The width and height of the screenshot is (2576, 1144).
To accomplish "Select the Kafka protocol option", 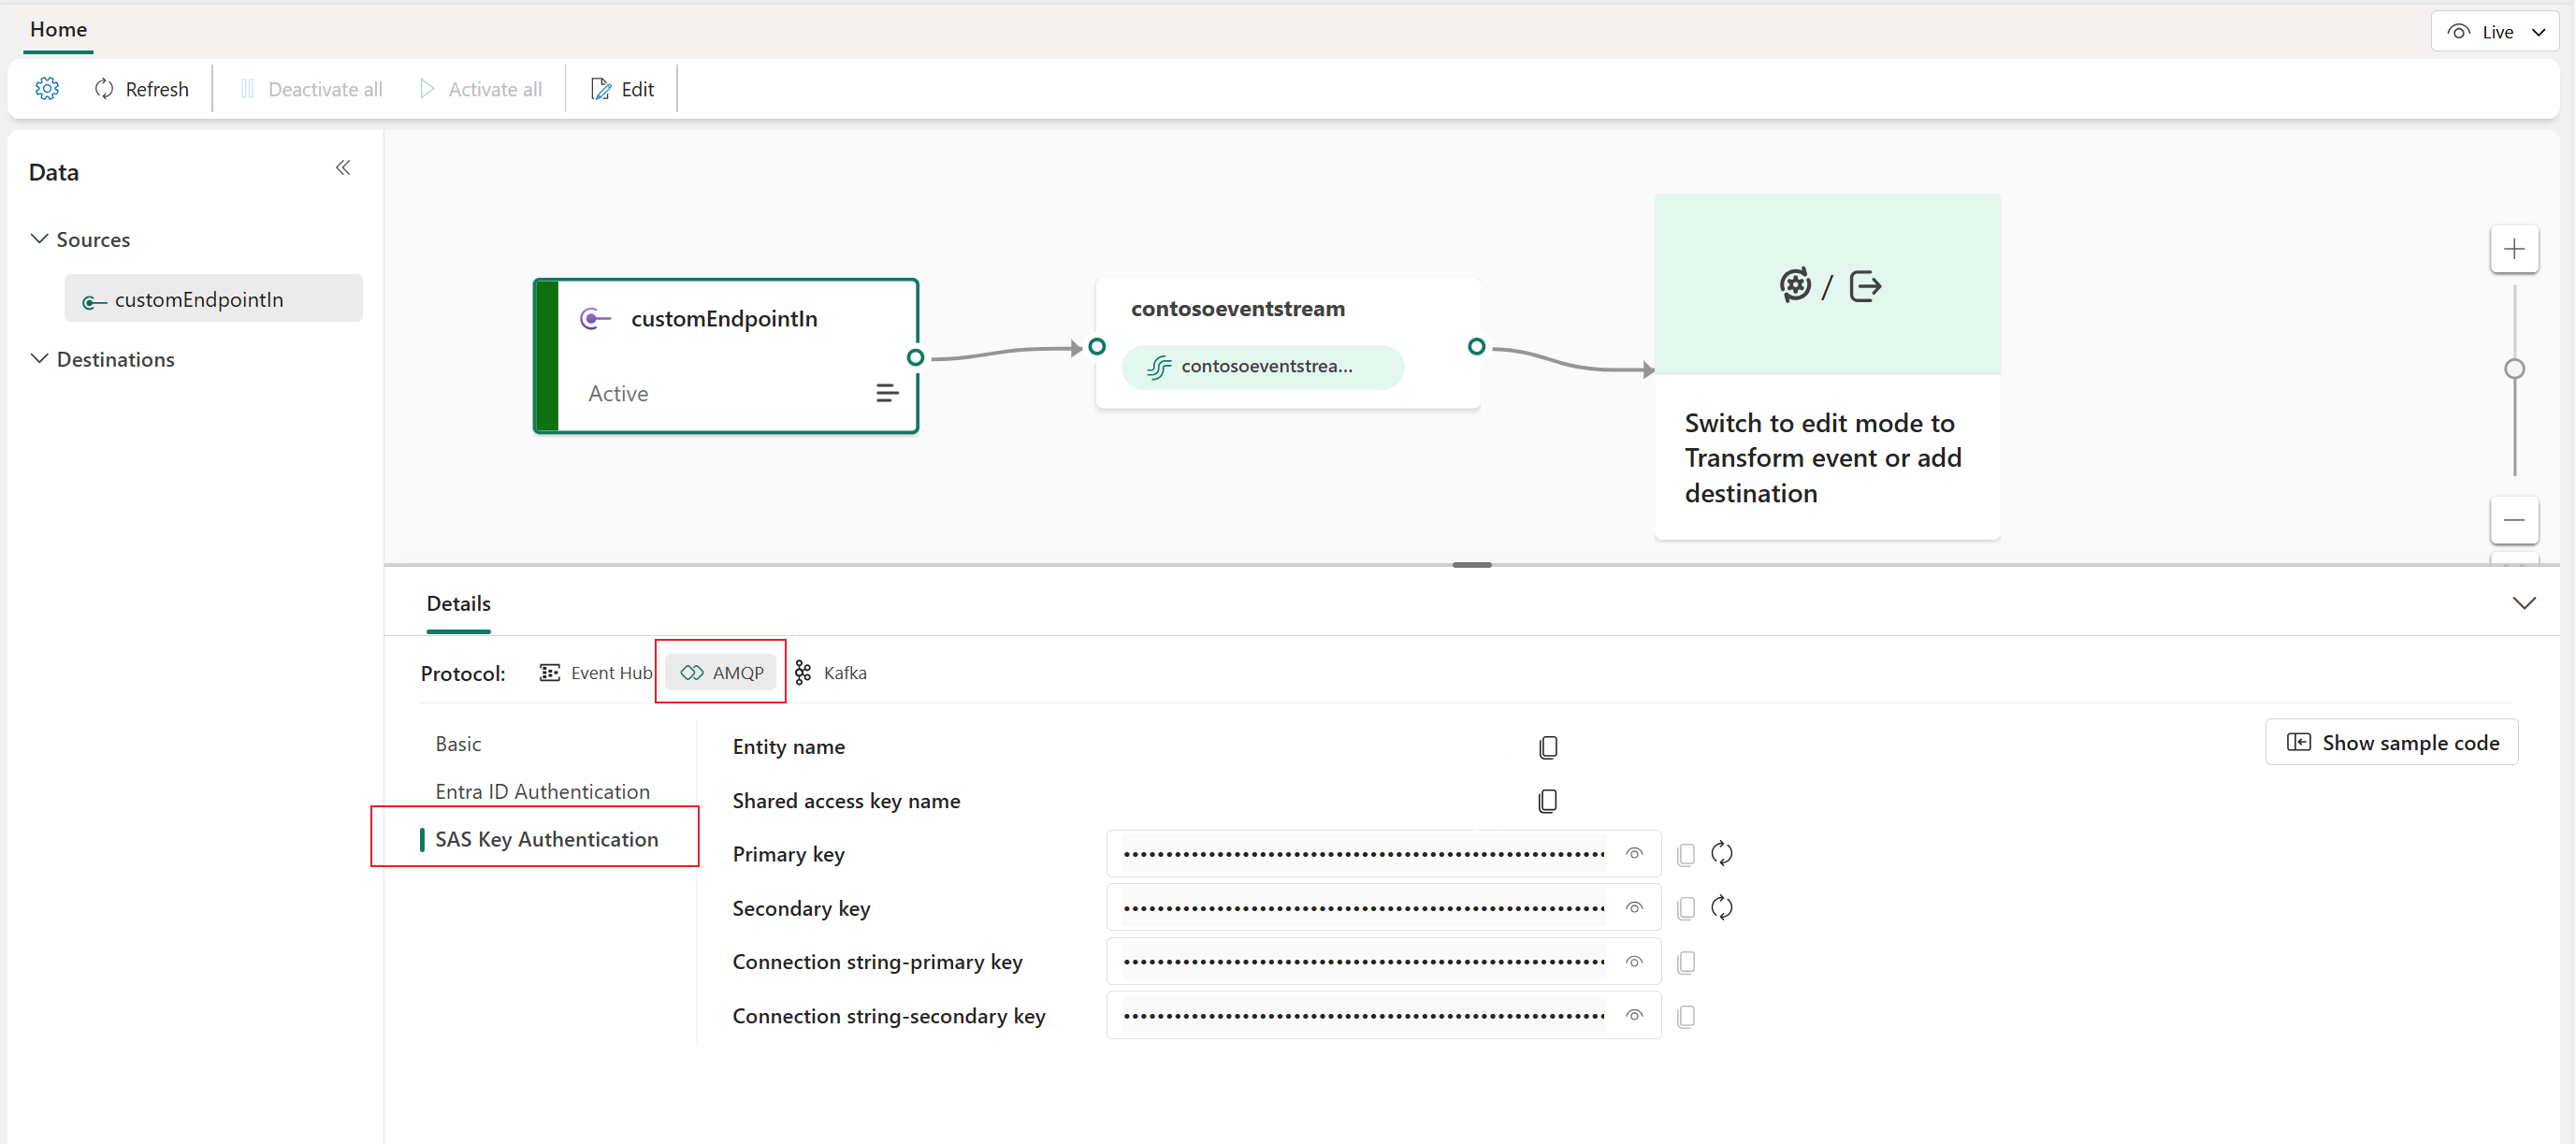I will 831,672.
